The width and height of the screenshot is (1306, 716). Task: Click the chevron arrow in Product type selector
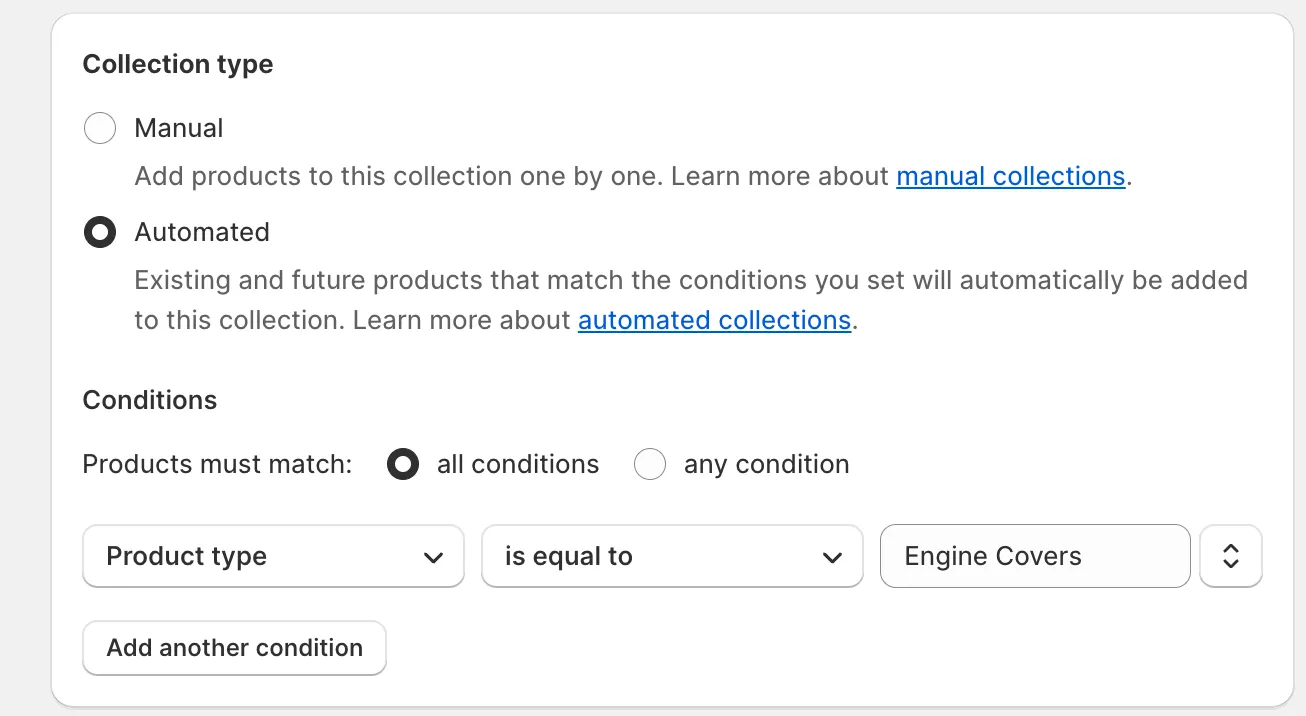pos(433,557)
